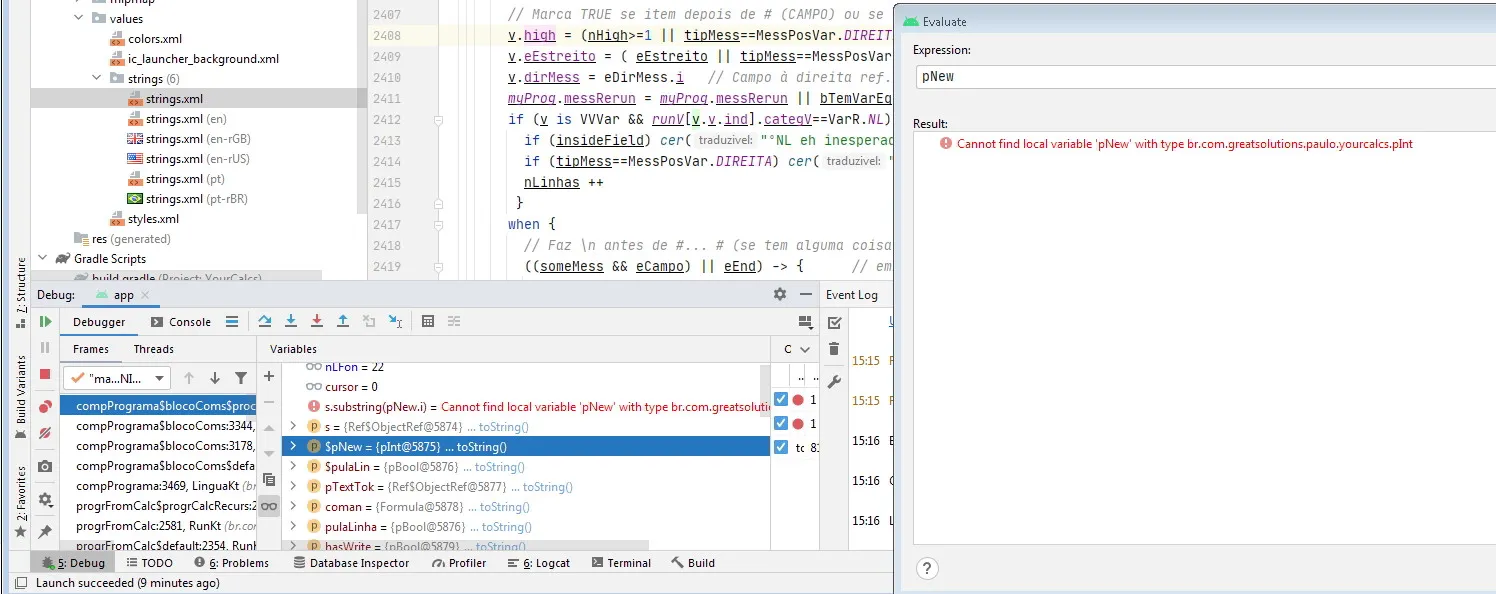
Task: Select the Frames tab
Action: (91, 349)
